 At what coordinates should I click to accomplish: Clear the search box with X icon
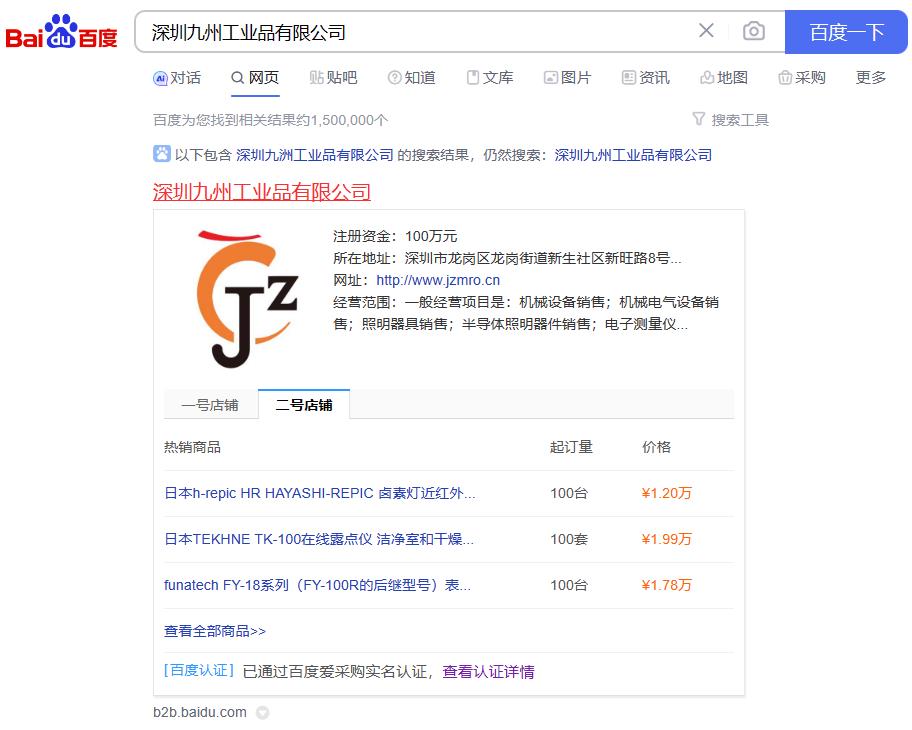706,31
